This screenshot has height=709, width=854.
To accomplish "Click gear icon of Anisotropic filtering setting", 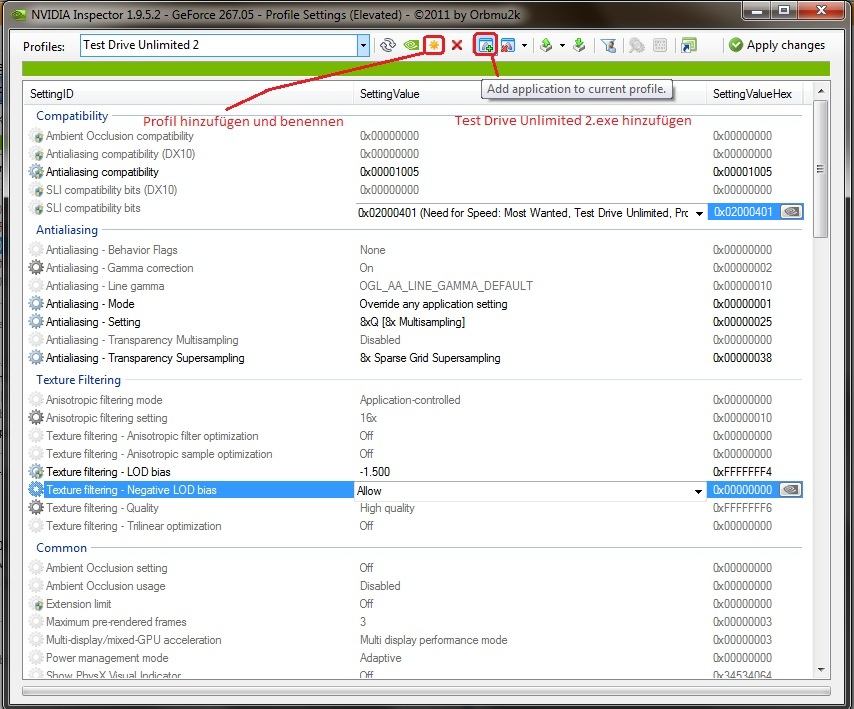I will 36,418.
